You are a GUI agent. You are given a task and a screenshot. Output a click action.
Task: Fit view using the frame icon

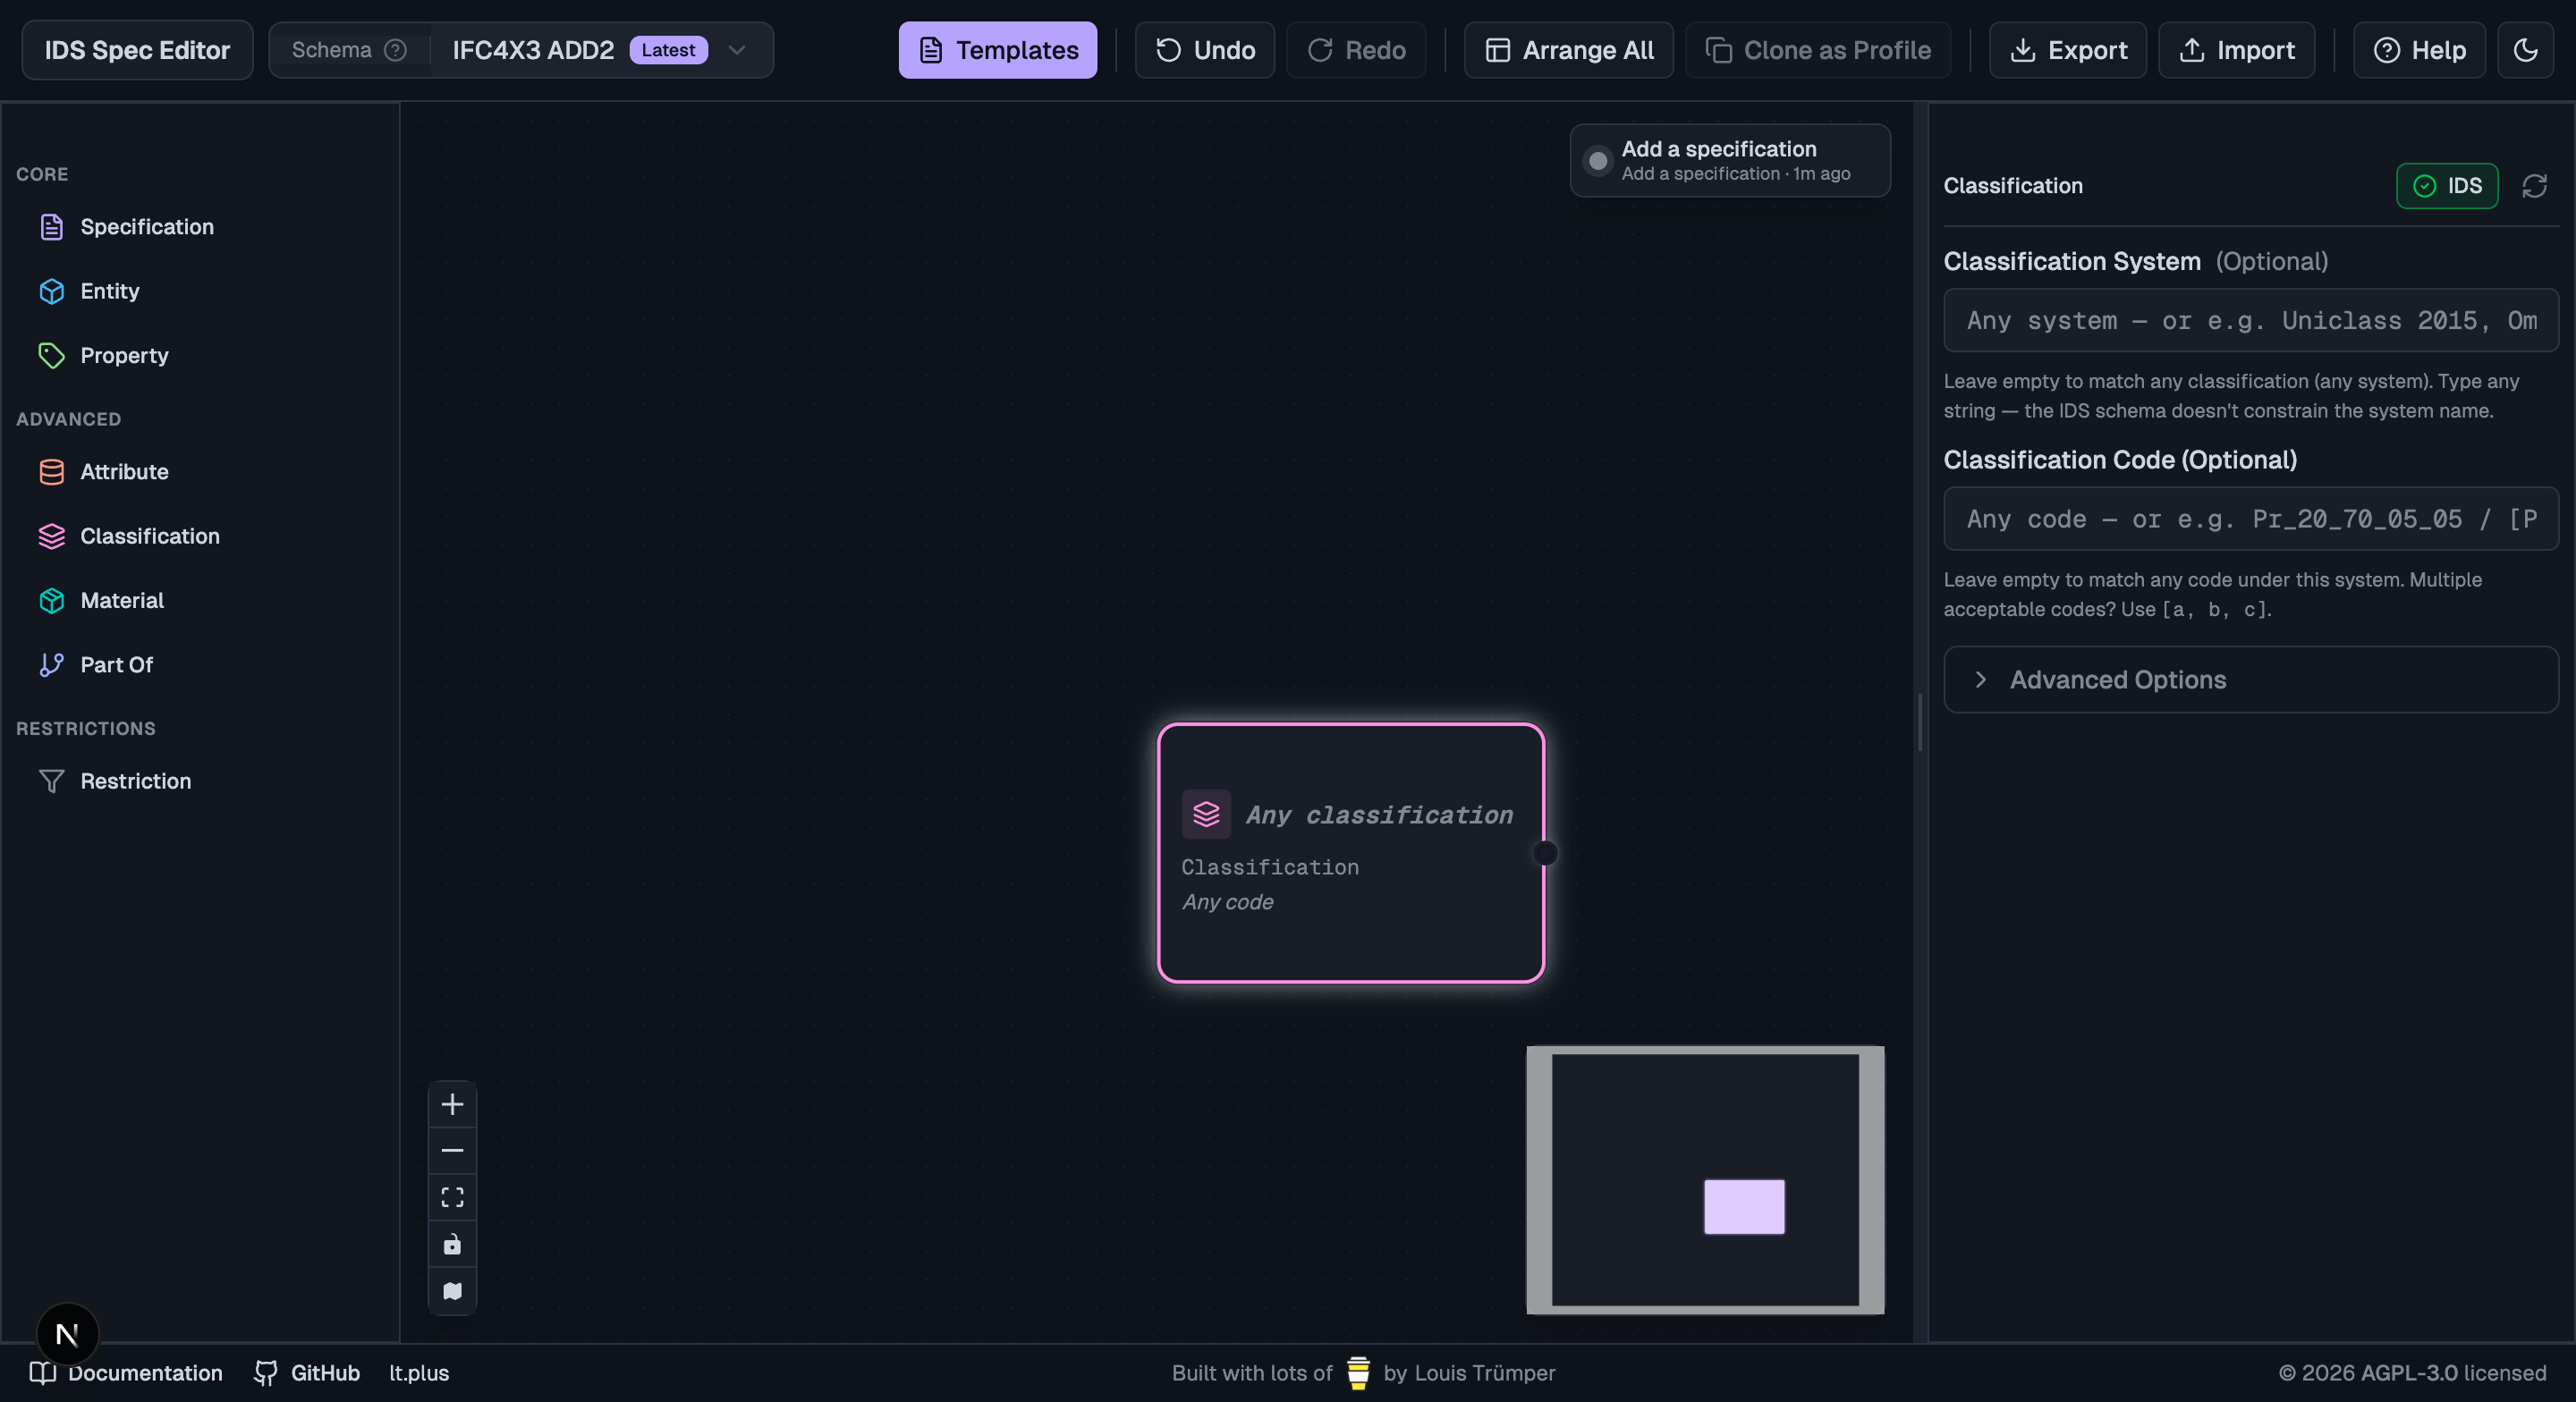(452, 1197)
